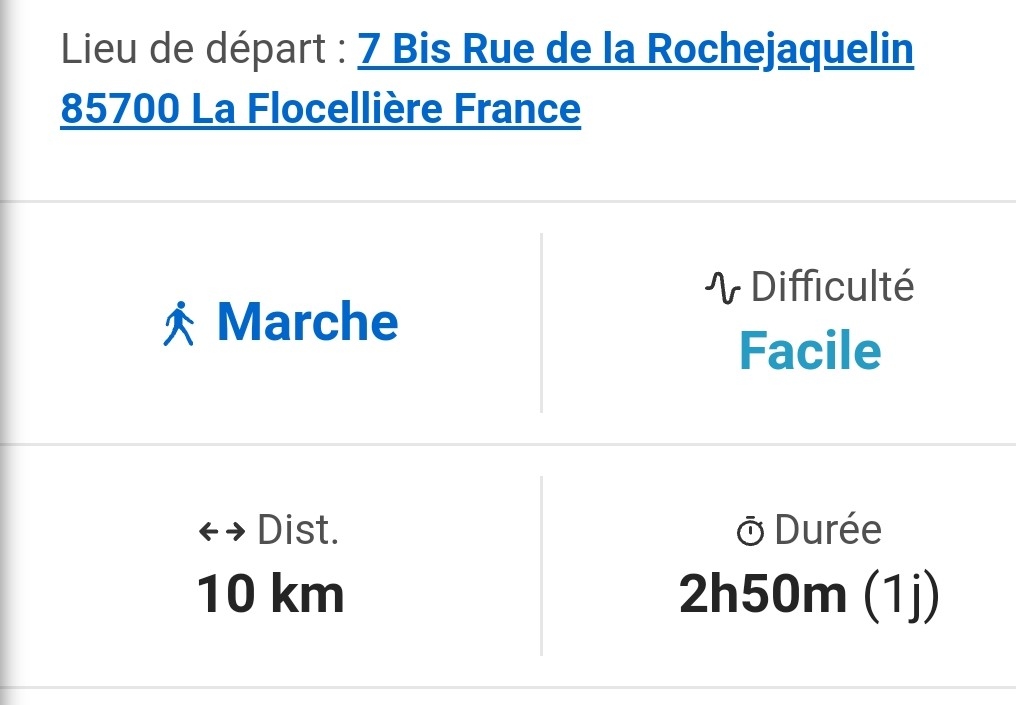Screen dimensions: 1016x705
Task: Open the 7 Bis Rue de la Rochejaquelin link
Action: 635,49
